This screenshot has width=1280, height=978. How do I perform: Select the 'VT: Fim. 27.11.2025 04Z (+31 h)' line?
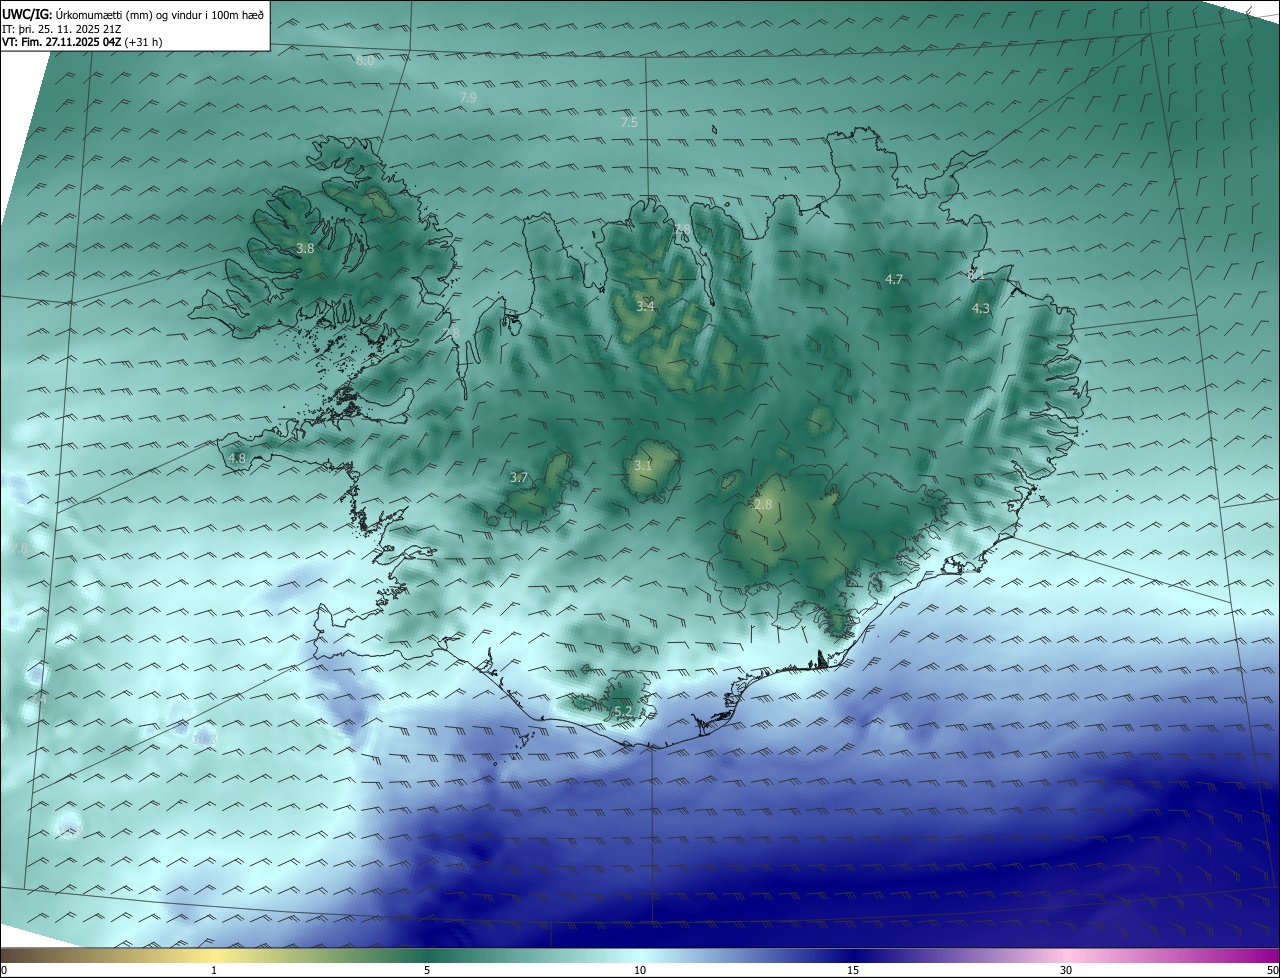pos(82,42)
